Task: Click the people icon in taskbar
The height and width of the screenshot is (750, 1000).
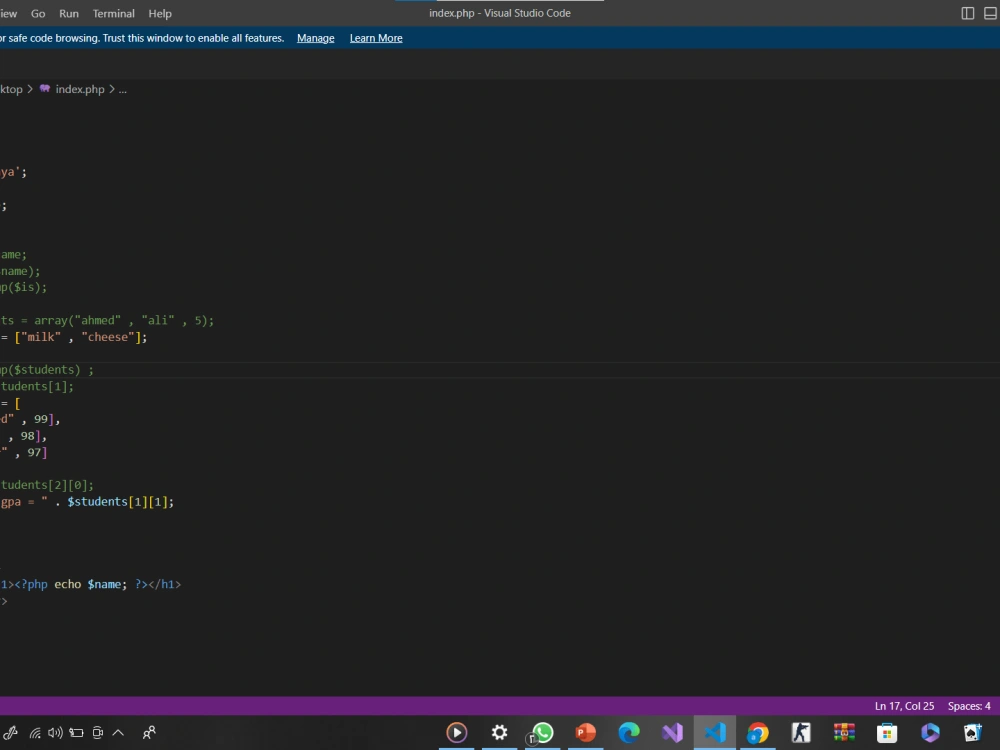Action: coord(149,733)
